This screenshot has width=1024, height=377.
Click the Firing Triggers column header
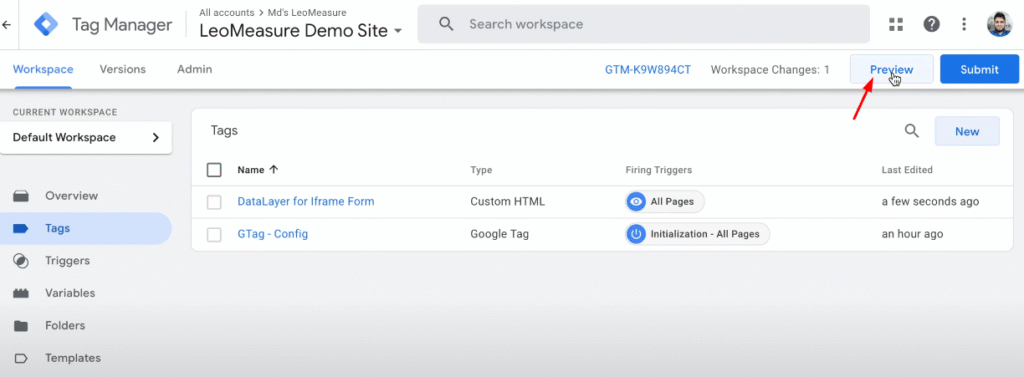658,170
